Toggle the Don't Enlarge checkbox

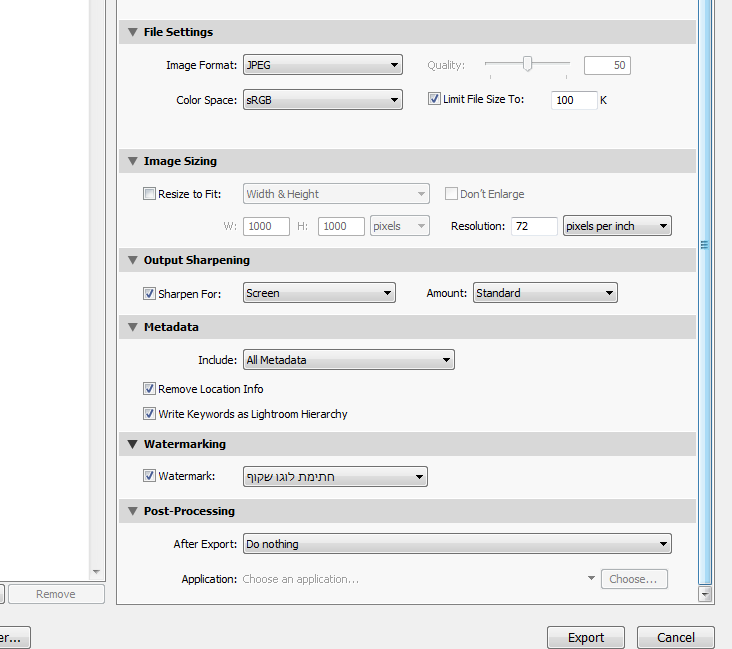(451, 193)
